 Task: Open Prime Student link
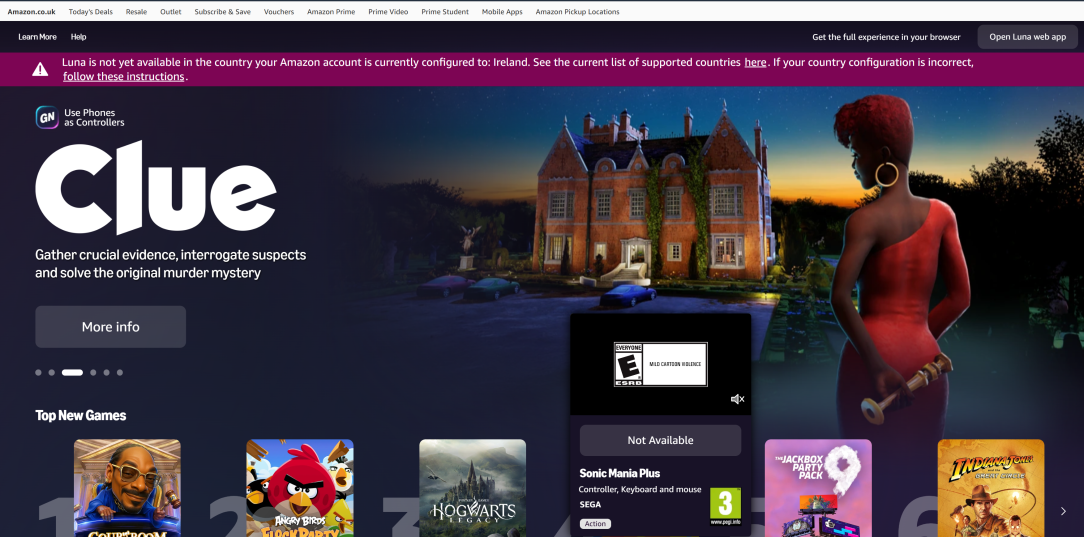click(x=445, y=12)
